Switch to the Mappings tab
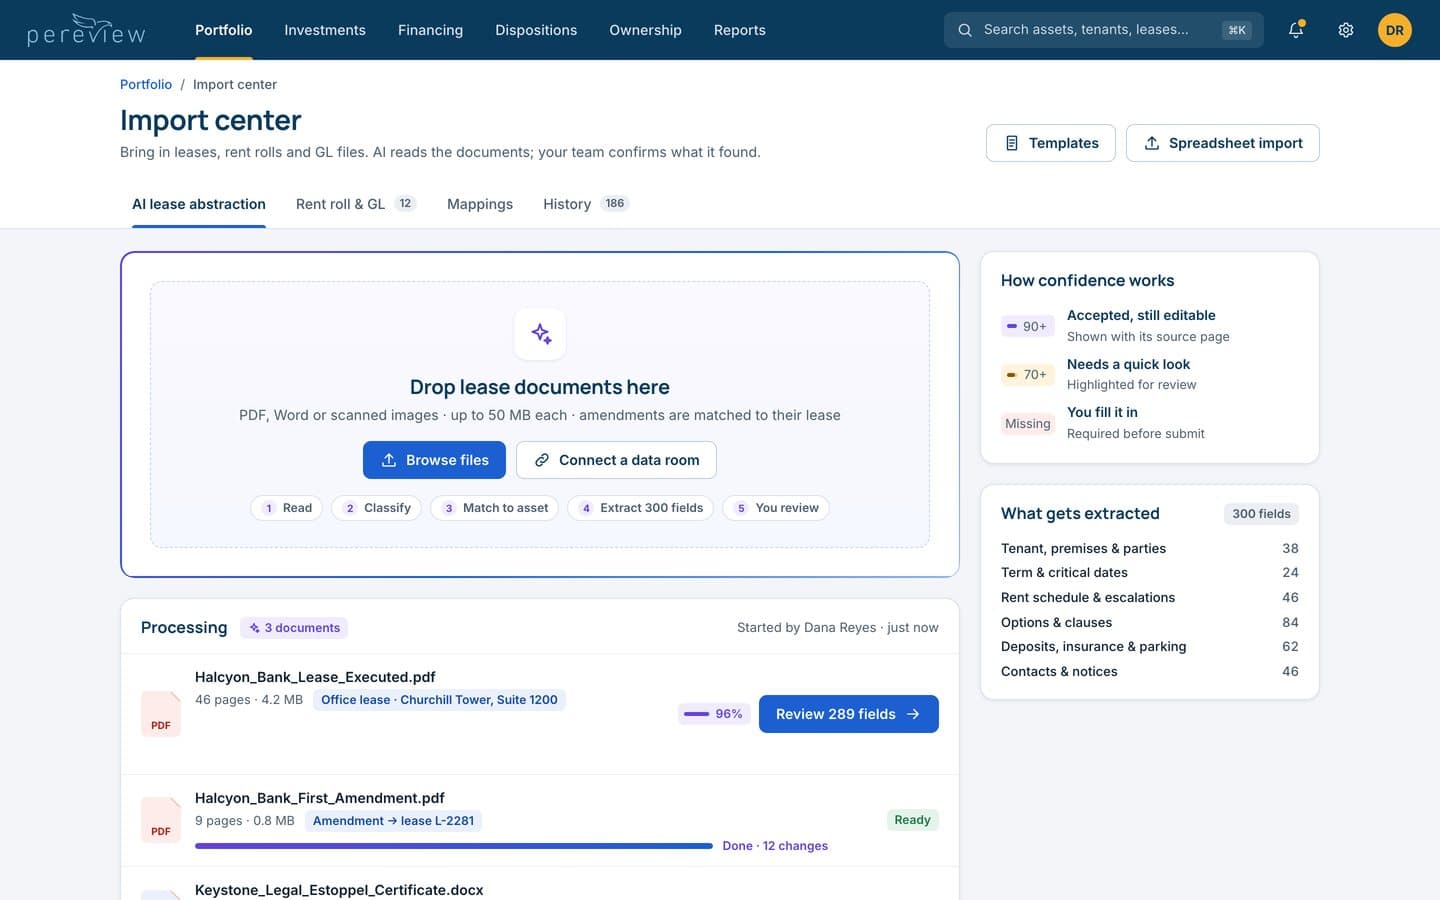1440x900 pixels. pyautogui.click(x=480, y=204)
